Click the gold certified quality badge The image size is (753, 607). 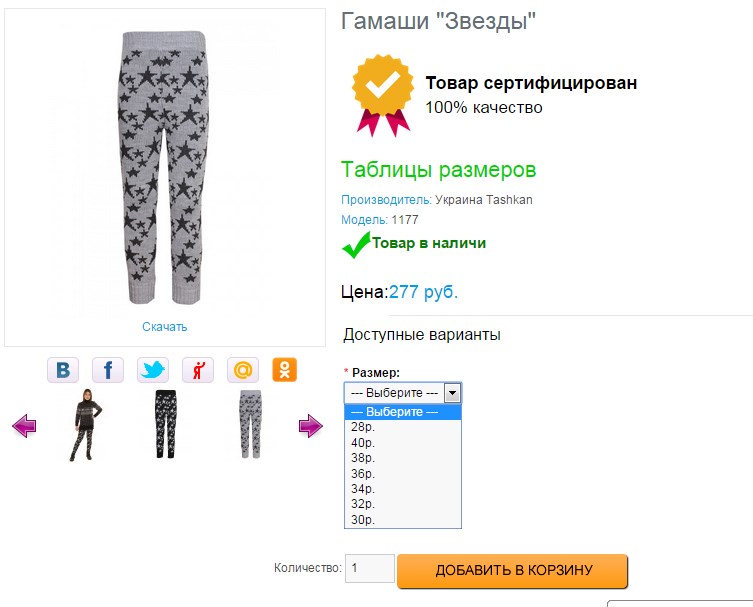tap(383, 95)
